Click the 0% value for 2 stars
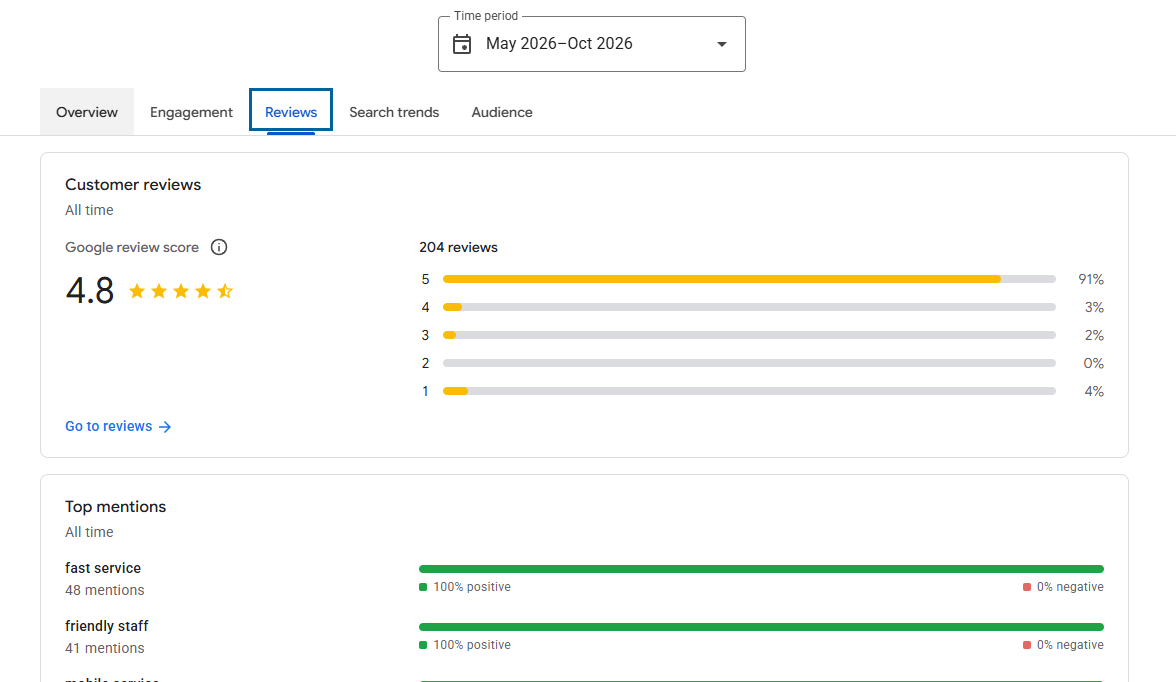Viewport: 1176px width, 682px height. pyautogui.click(x=1094, y=363)
